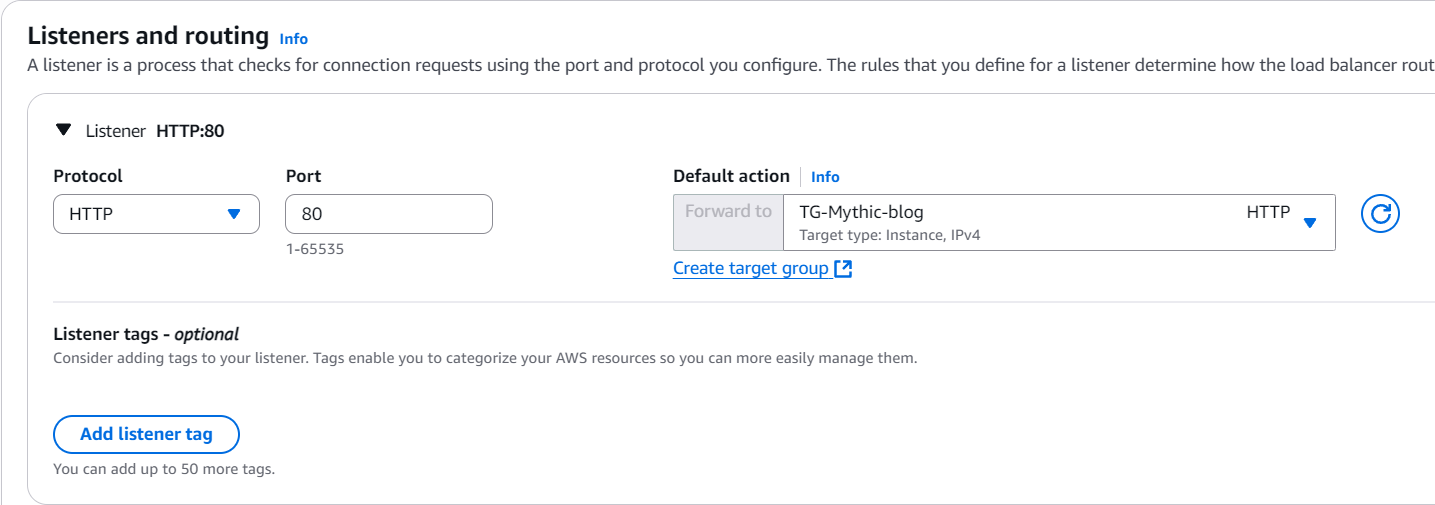This screenshot has width=1435, height=505.
Task: Collapse the Listener HTTP:80 section triangle
Action: [x=64, y=130]
